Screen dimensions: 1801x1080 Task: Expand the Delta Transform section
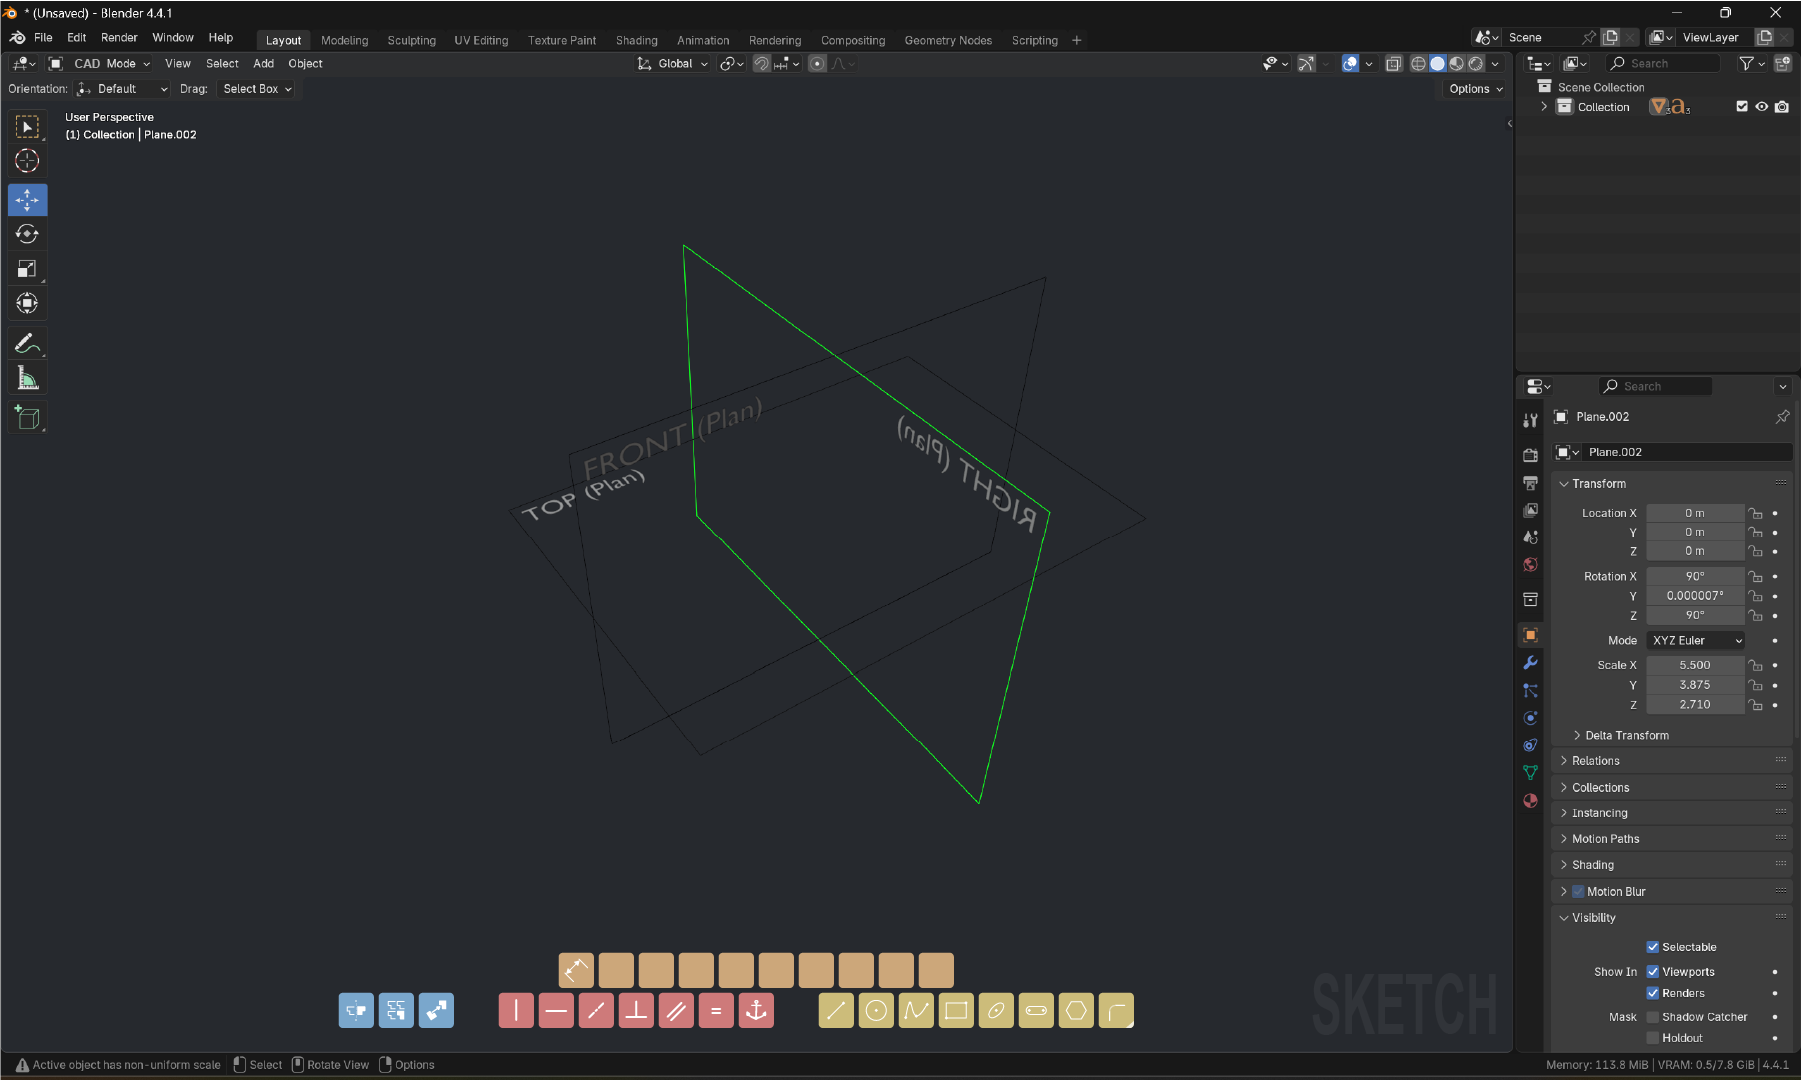click(1626, 736)
